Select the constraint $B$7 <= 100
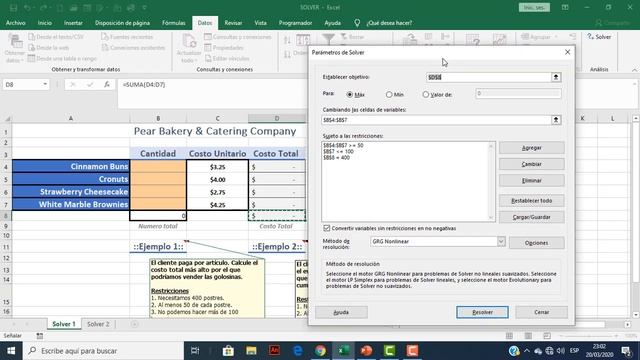This screenshot has height=360, width=640. click(338, 151)
